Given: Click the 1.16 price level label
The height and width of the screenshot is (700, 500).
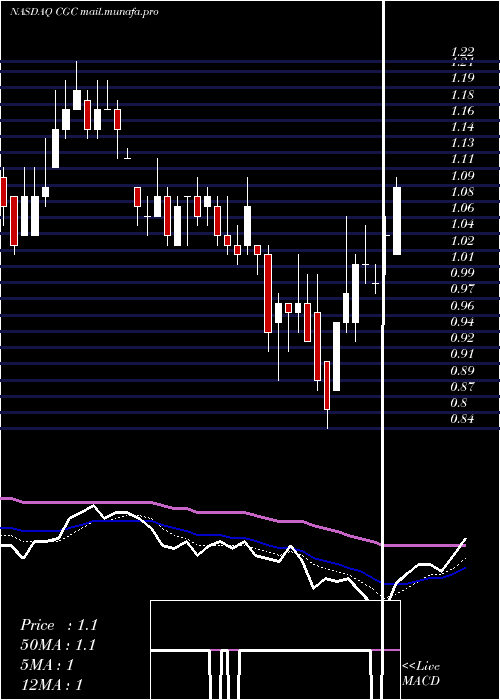Looking at the screenshot, I should [462, 111].
